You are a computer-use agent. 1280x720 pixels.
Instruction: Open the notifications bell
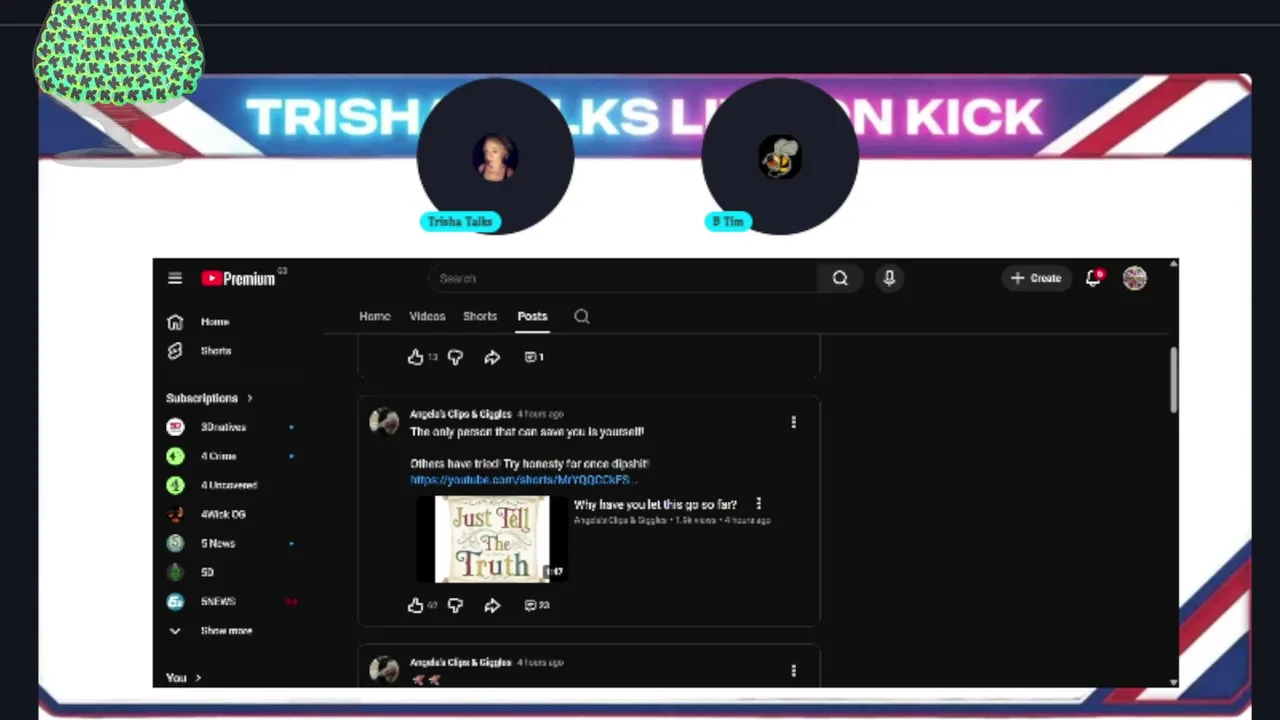tap(1093, 278)
